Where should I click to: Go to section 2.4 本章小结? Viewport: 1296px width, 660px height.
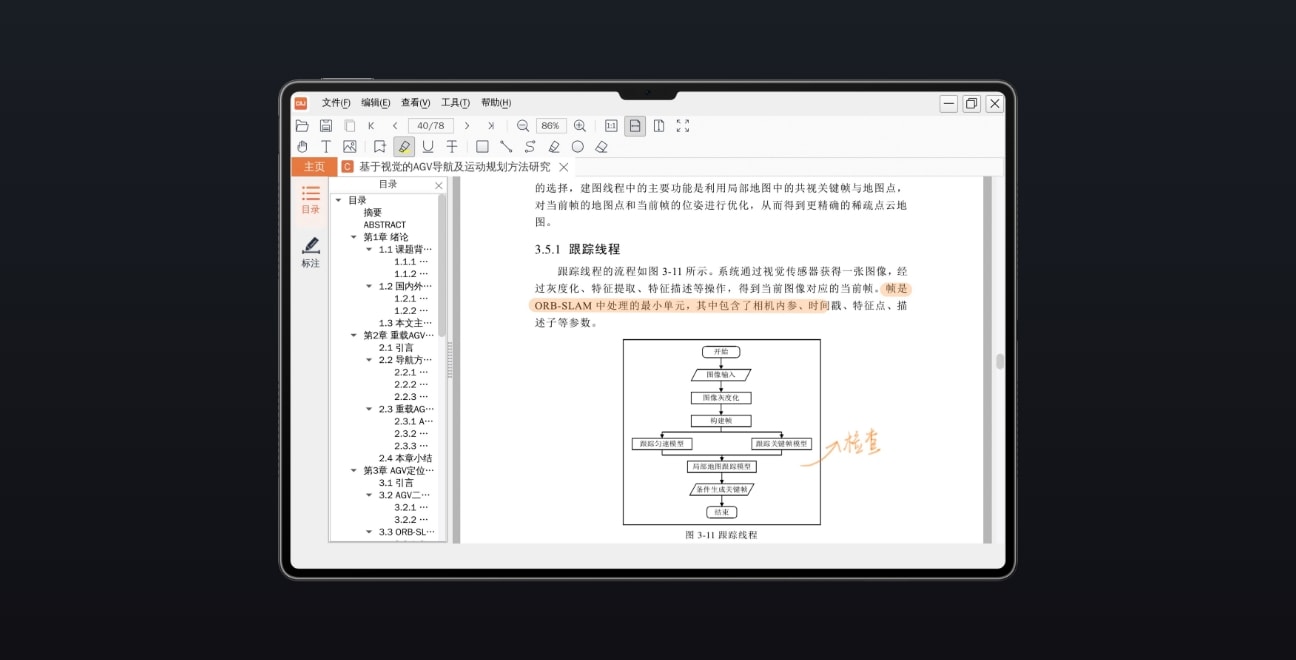point(407,457)
